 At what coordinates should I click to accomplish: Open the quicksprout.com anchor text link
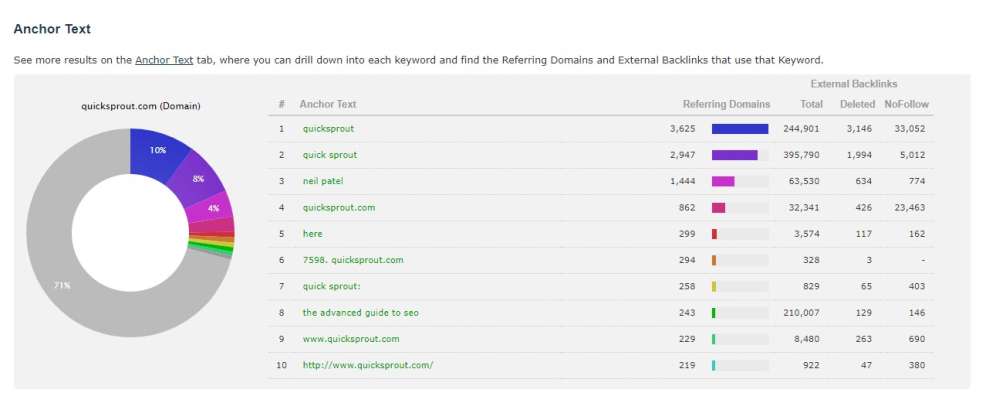[339, 207]
